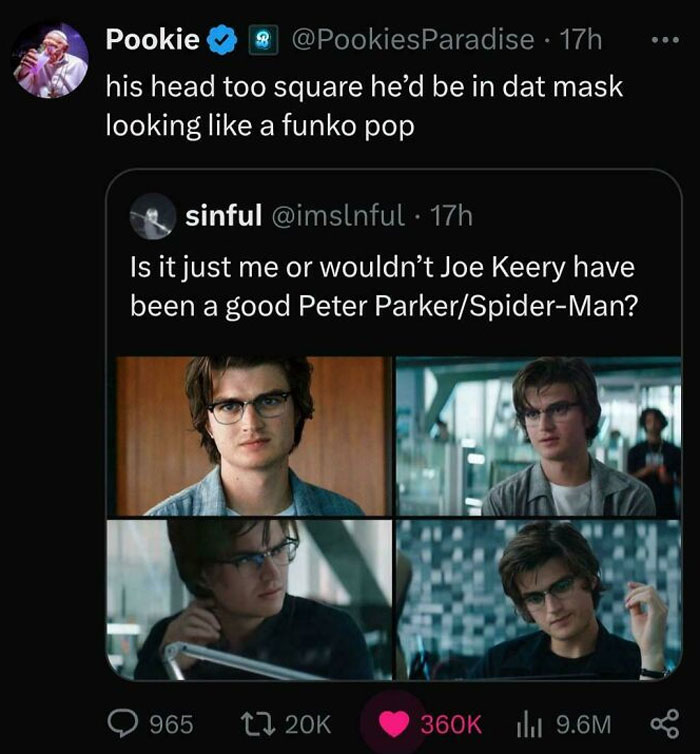
Task: Click the 360K likes count
Action: (451, 724)
